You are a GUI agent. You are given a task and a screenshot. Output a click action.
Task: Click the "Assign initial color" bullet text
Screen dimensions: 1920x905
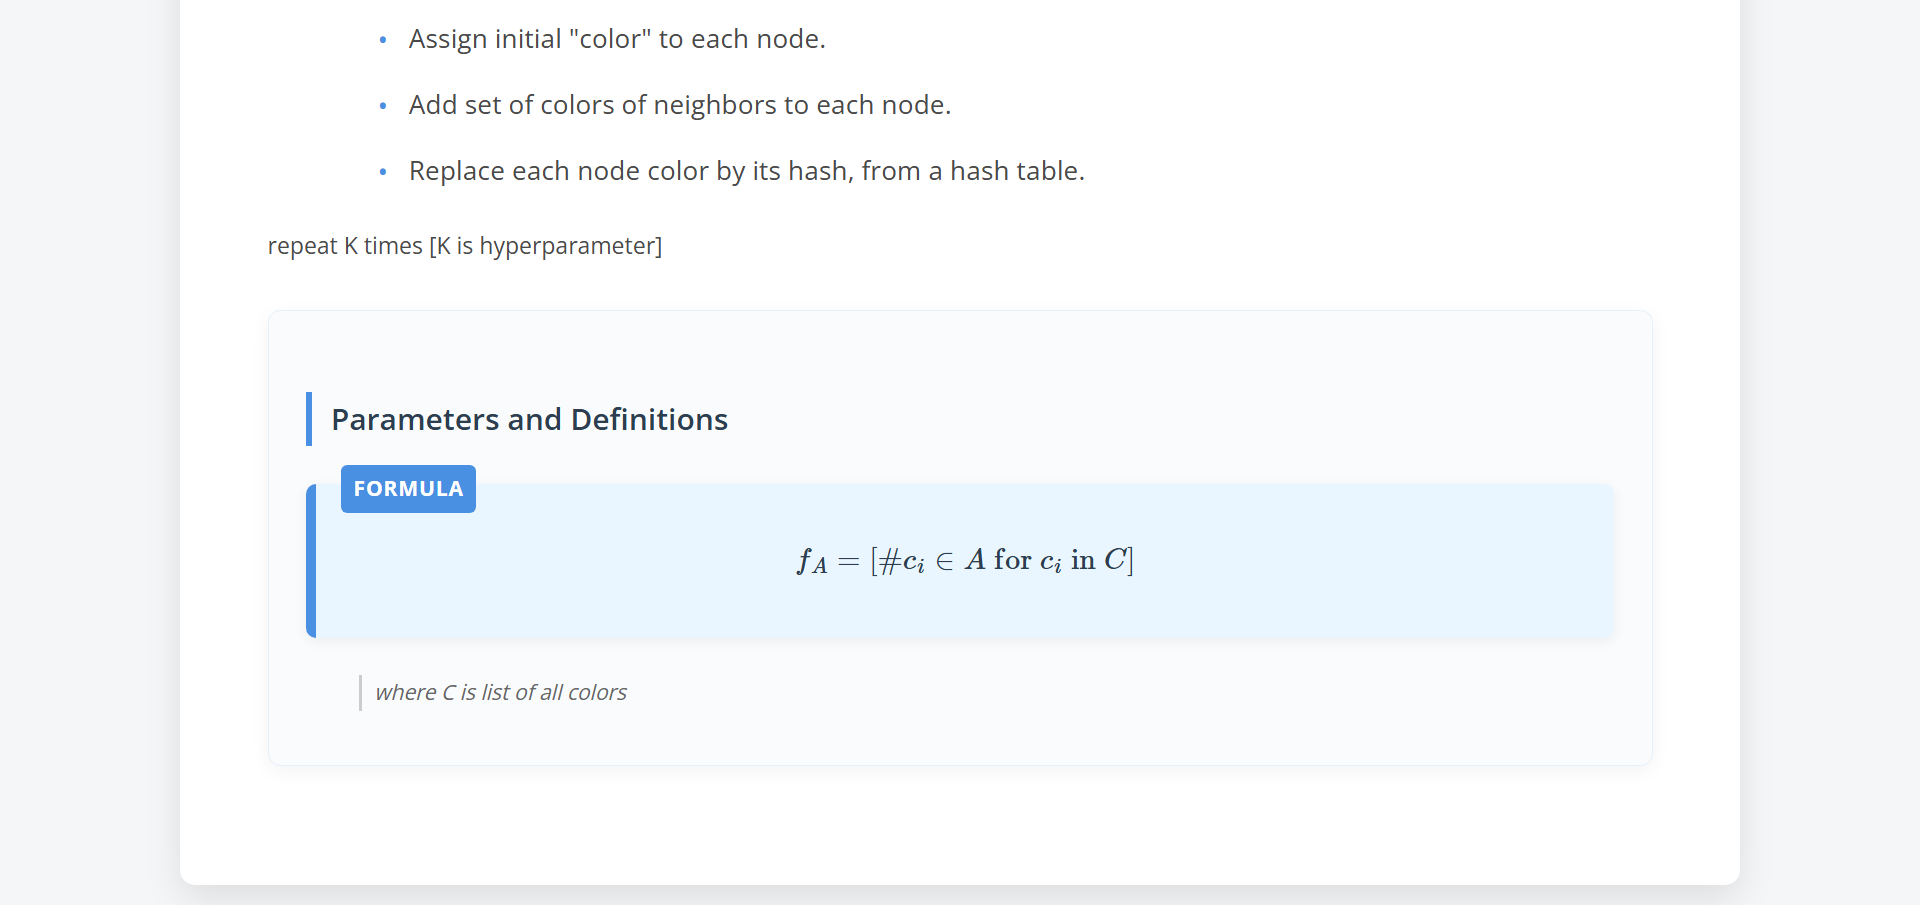click(x=616, y=39)
